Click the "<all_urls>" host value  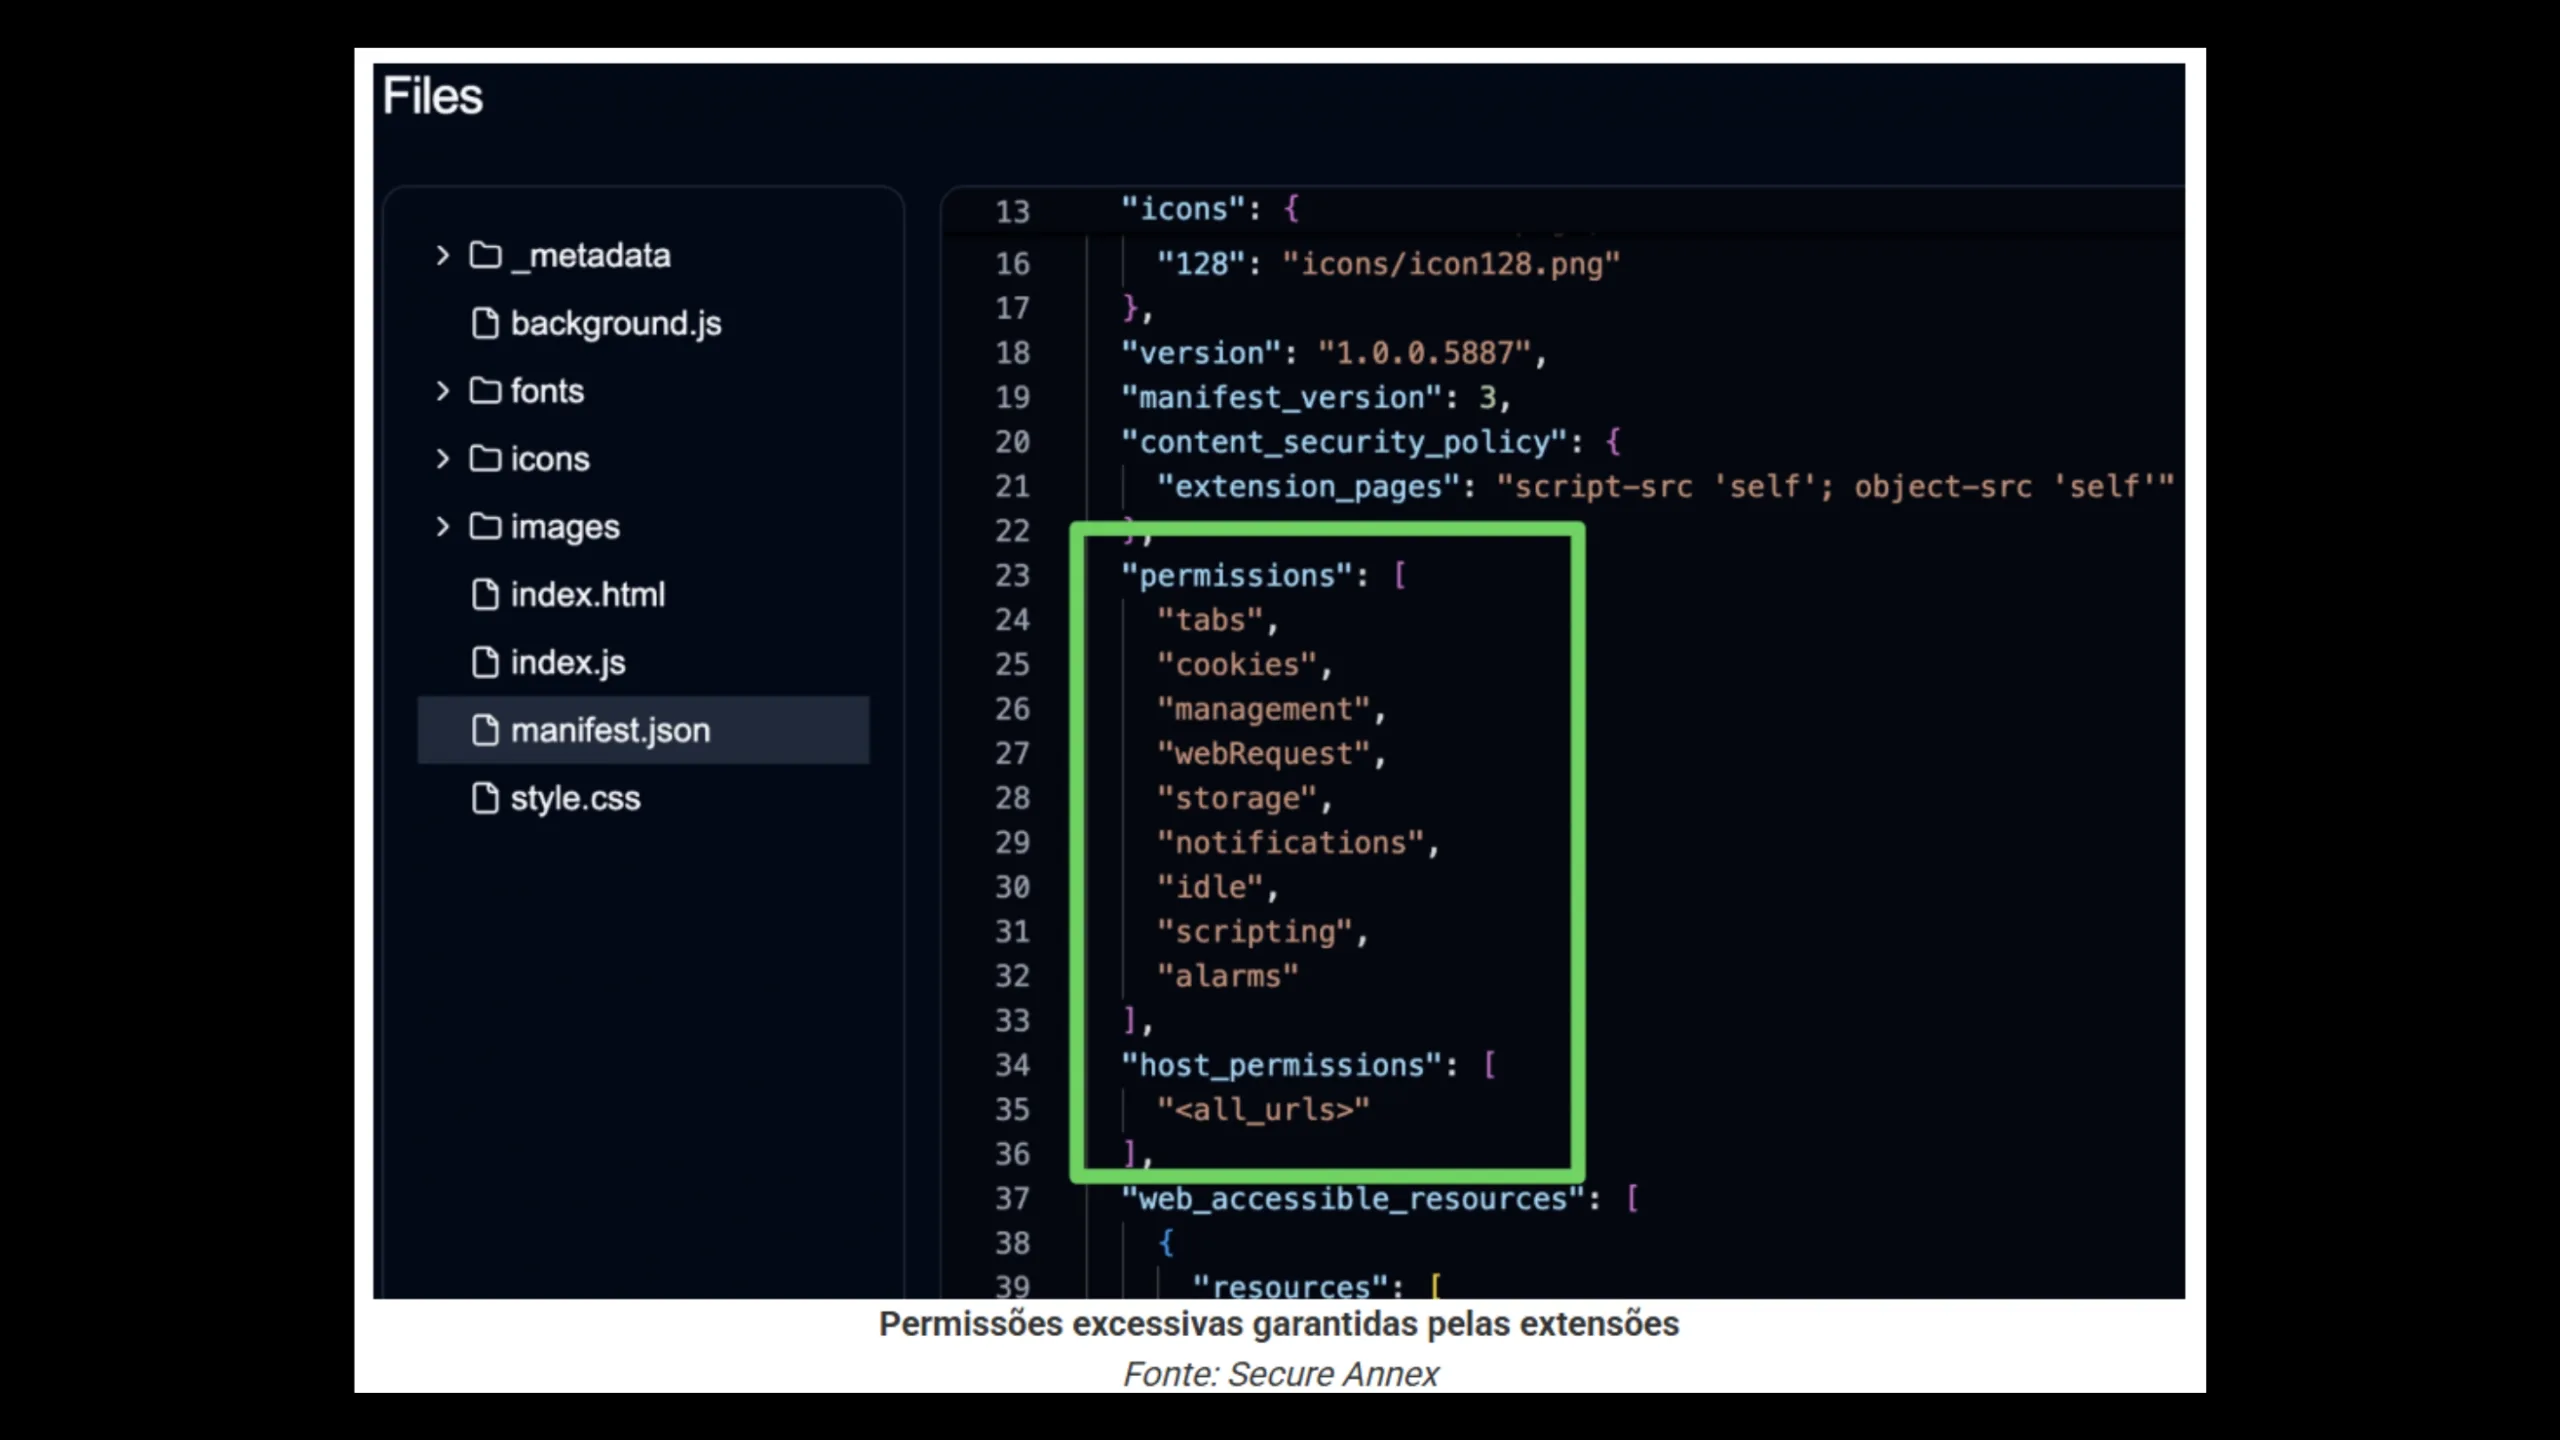pyautogui.click(x=1263, y=1111)
